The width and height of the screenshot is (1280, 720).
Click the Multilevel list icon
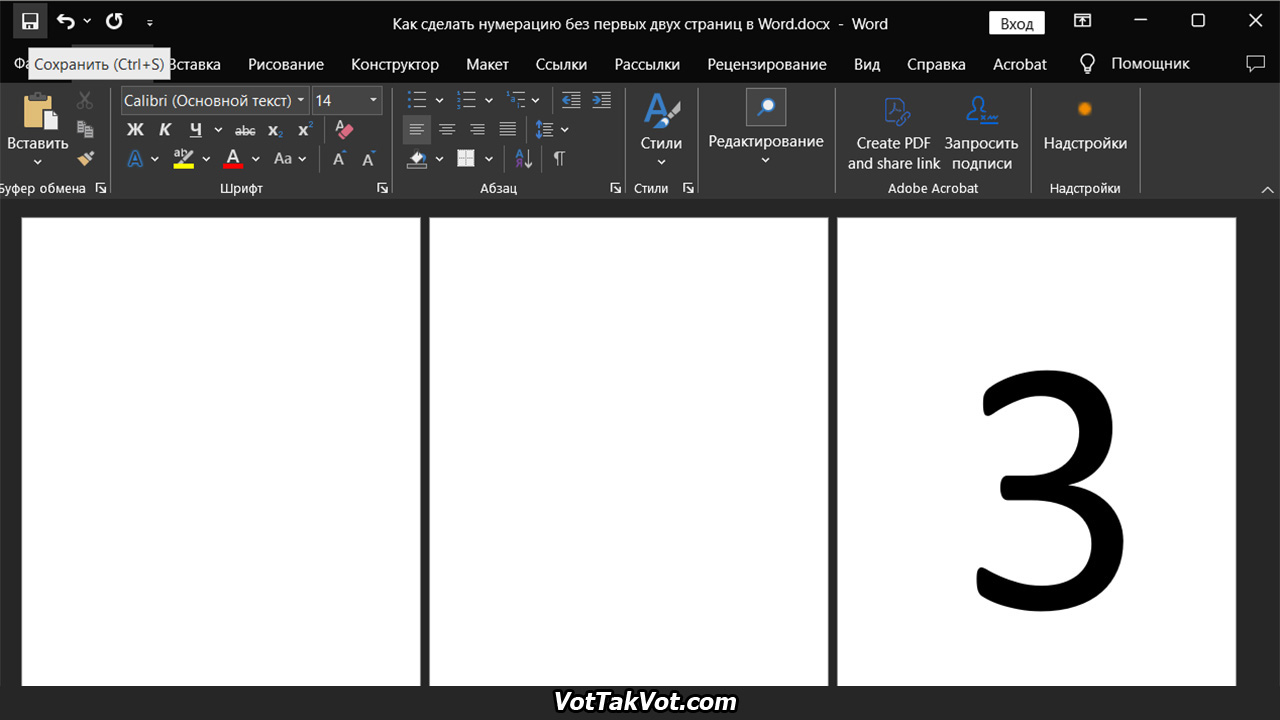coord(516,100)
